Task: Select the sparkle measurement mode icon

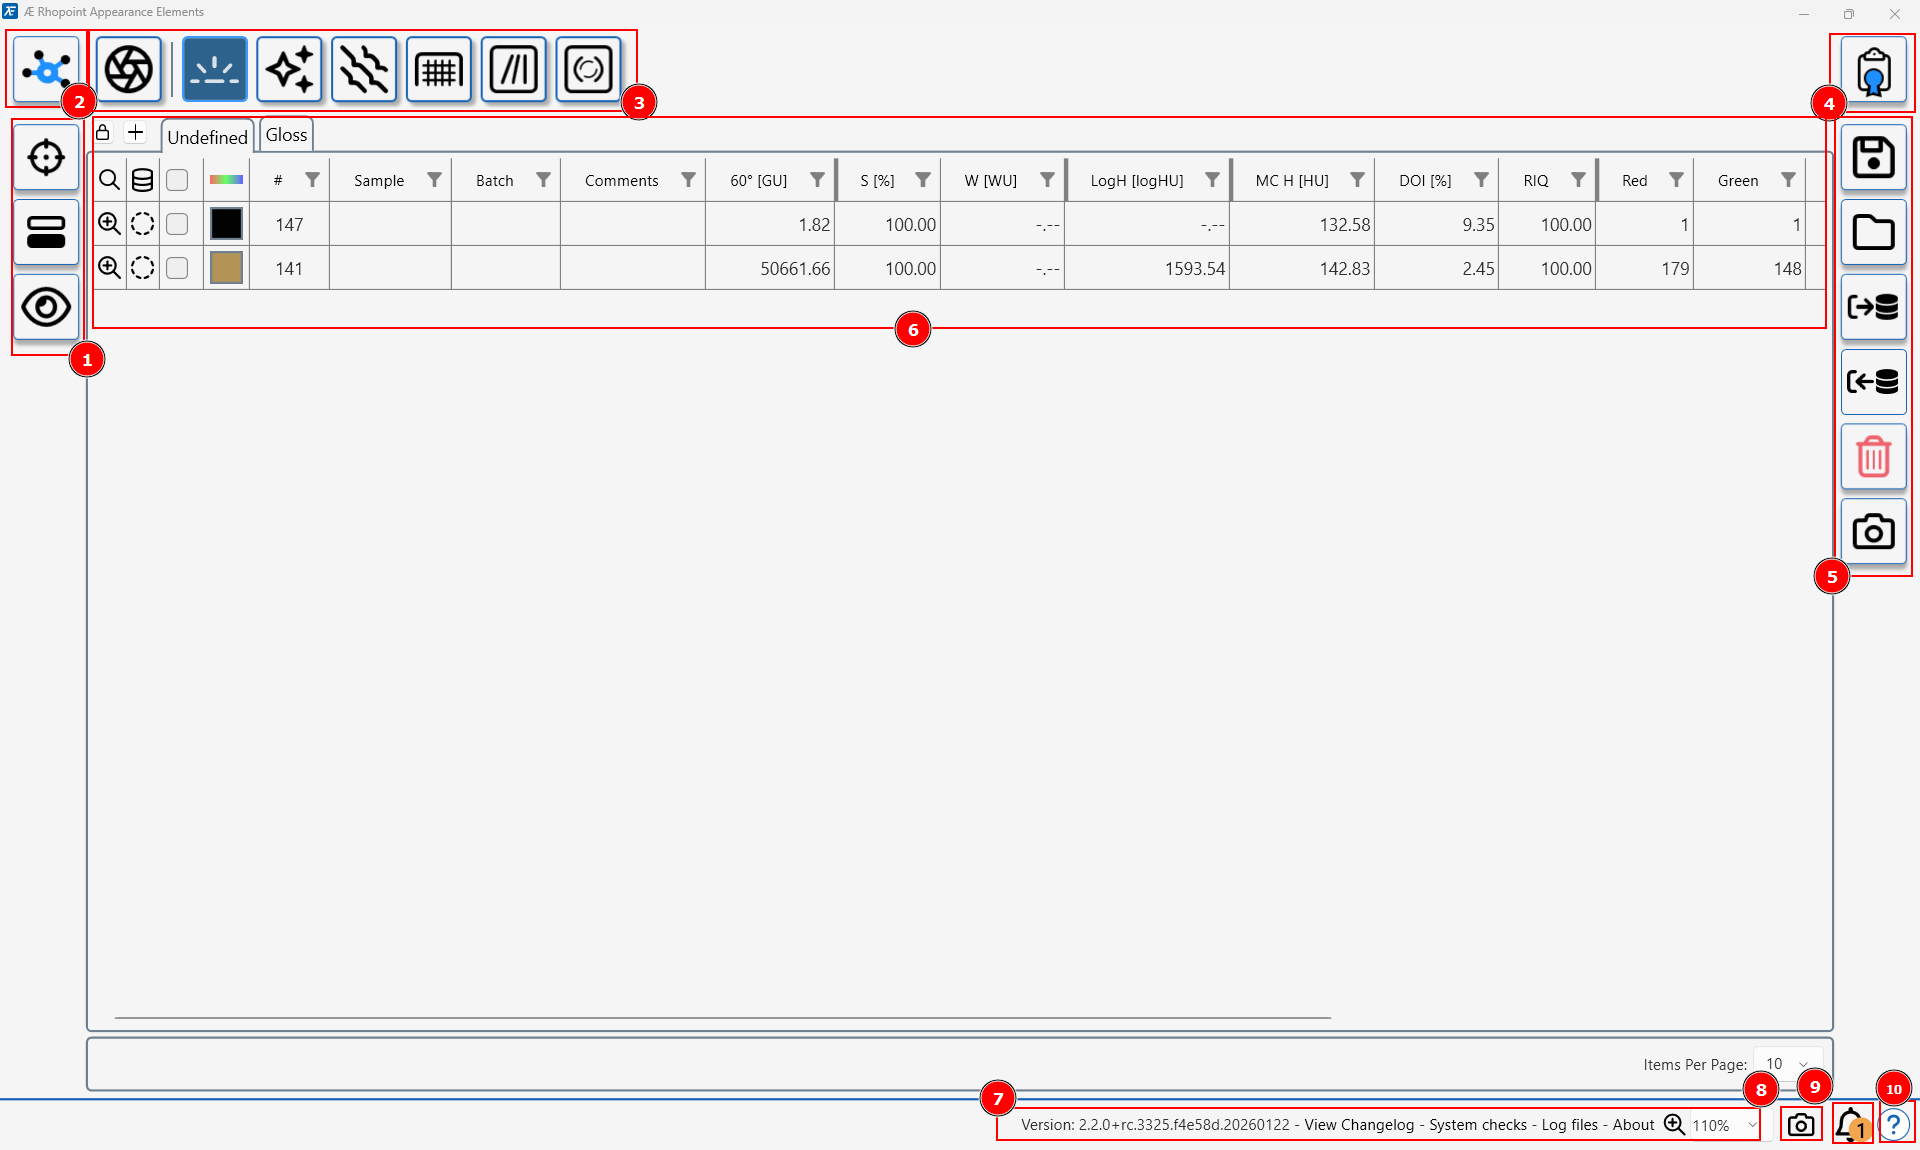Action: click(290, 69)
